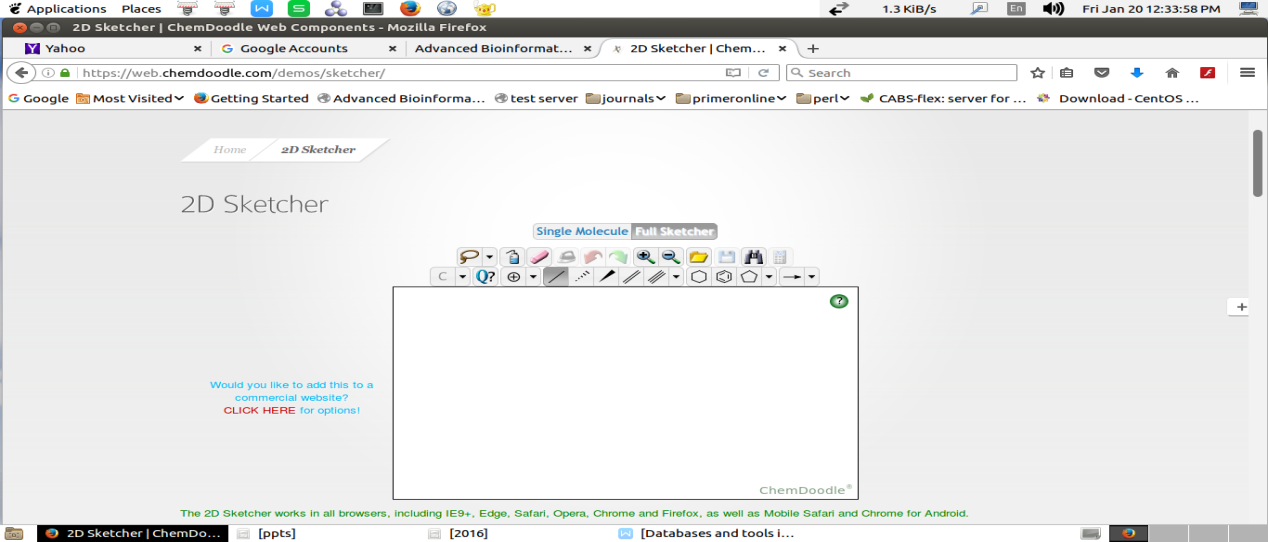Click the Downloads arrow icon

(1137, 73)
